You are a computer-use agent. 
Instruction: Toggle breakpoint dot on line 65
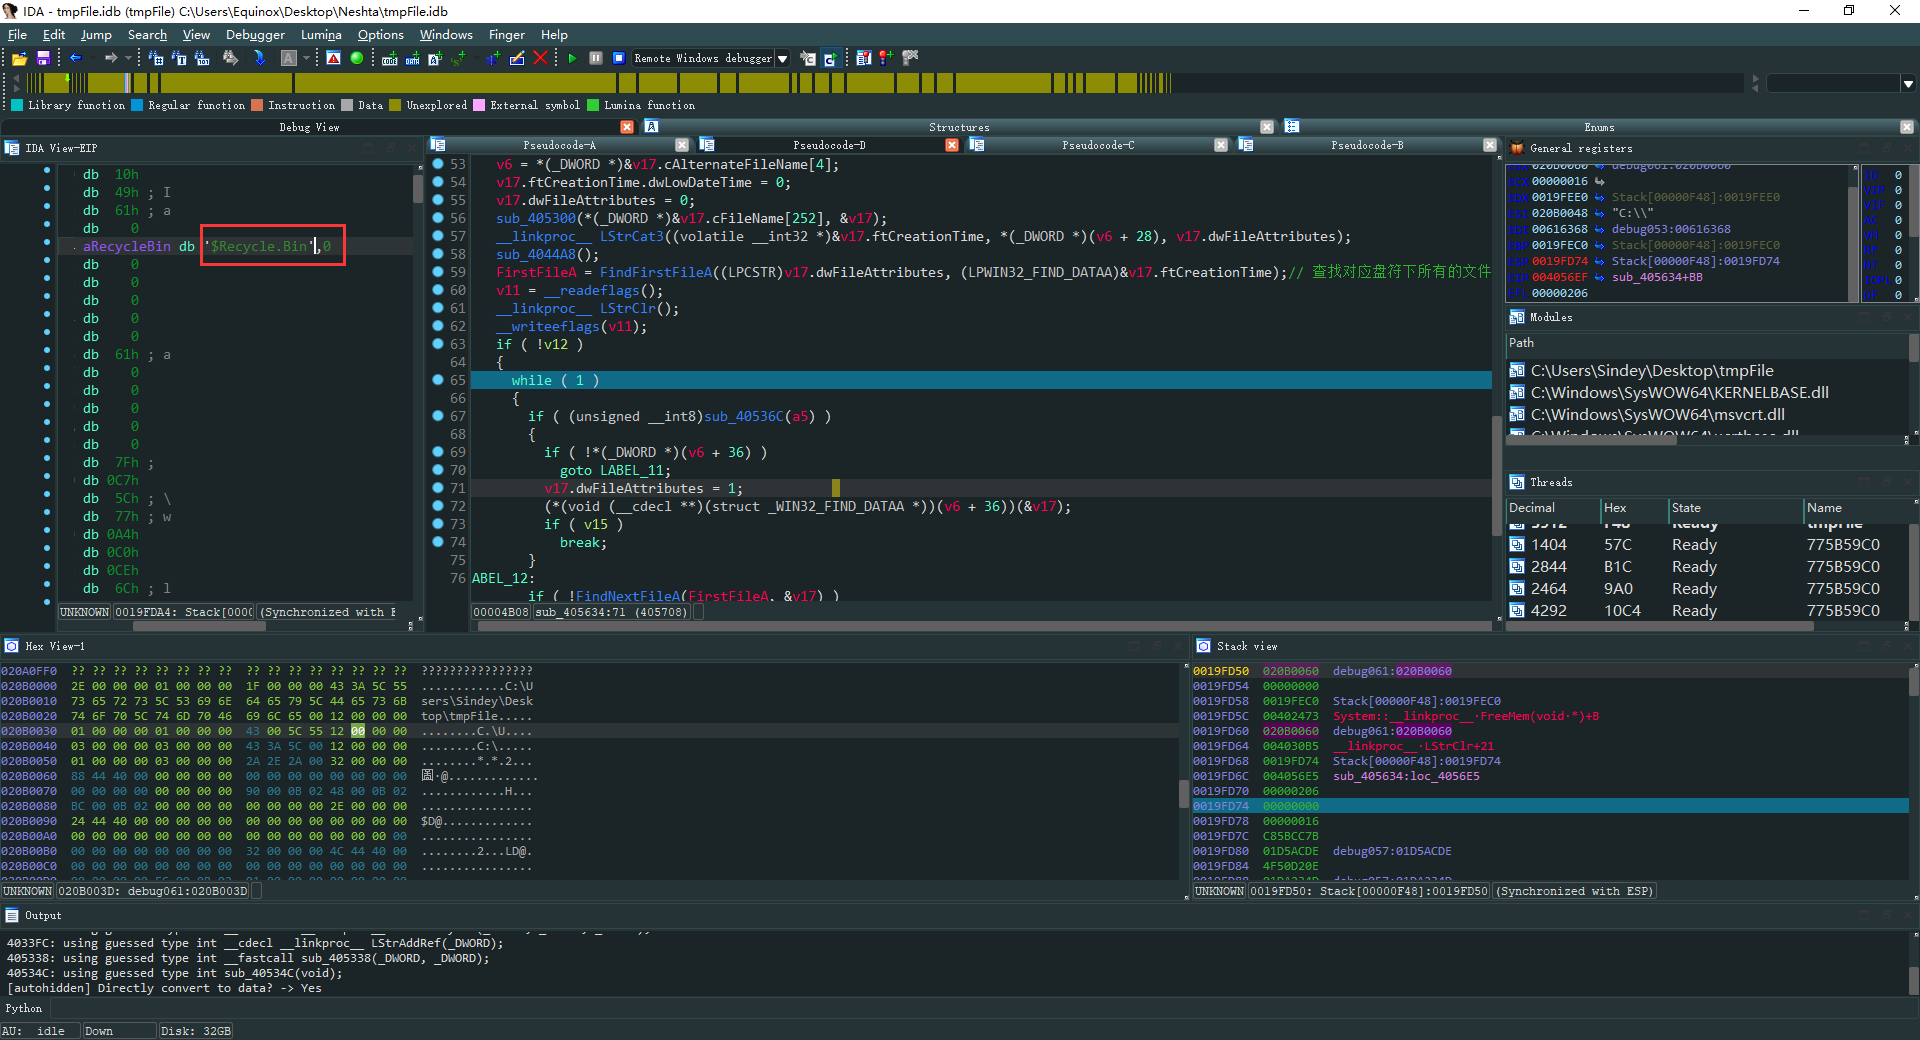(438, 380)
